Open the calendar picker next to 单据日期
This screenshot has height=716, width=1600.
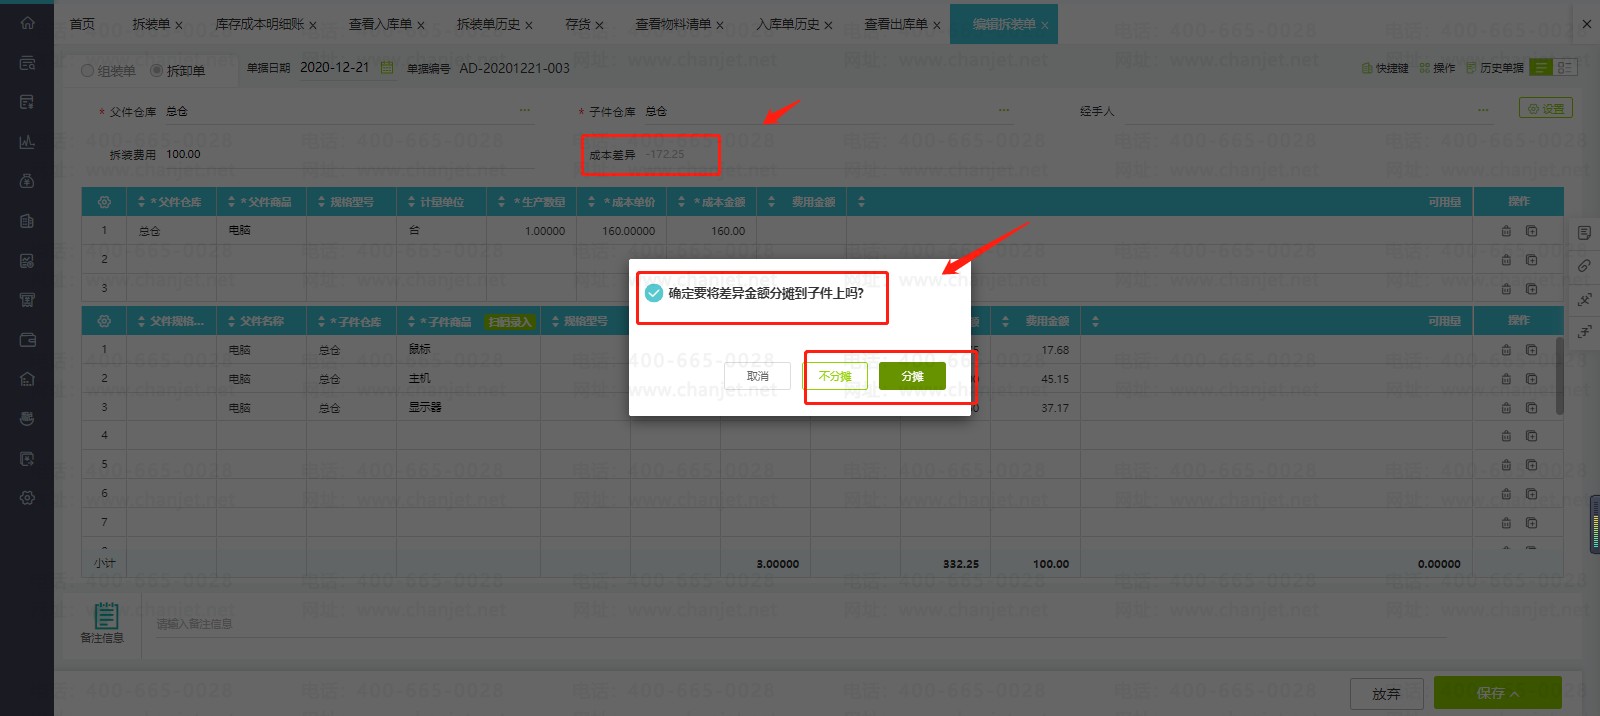pos(387,68)
